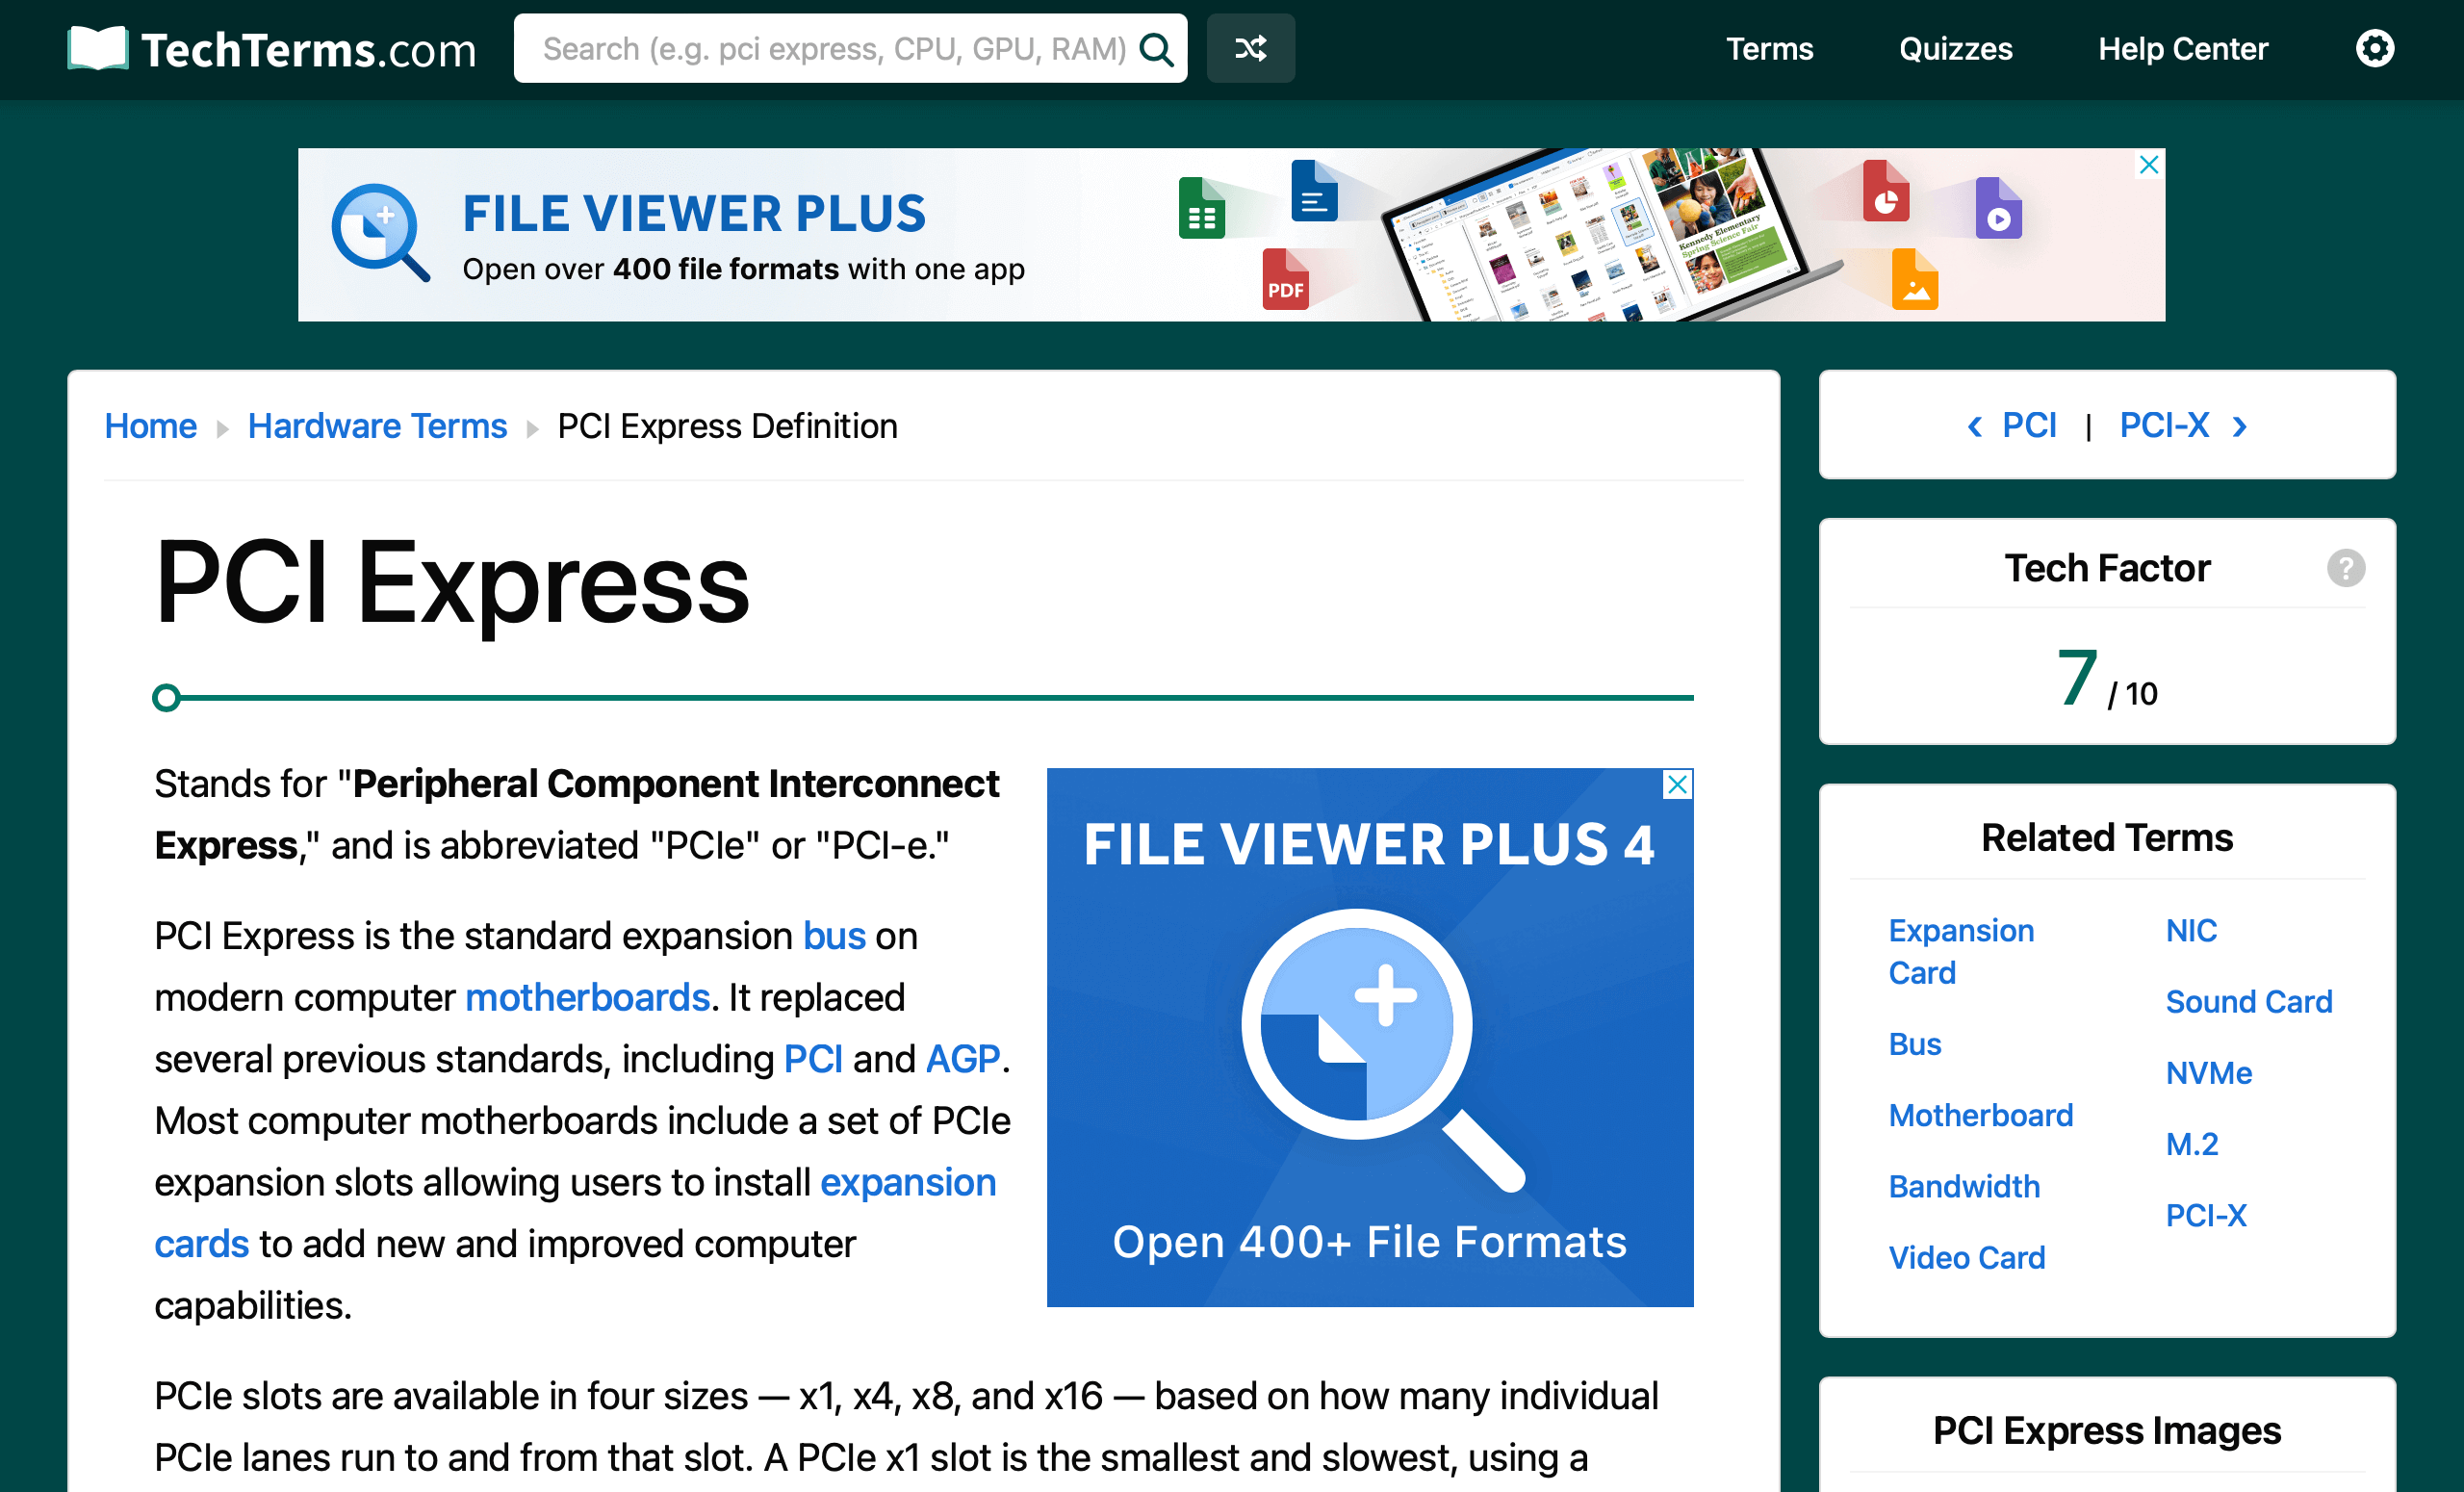Open related term Sound Card
The width and height of the screenshot is (2464, 1492).
2248,1001
